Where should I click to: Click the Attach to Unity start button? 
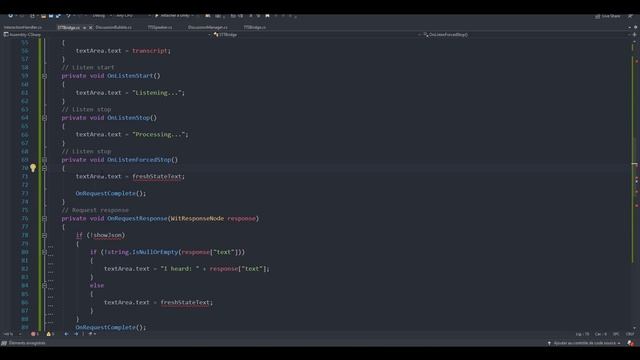point(172,16)
